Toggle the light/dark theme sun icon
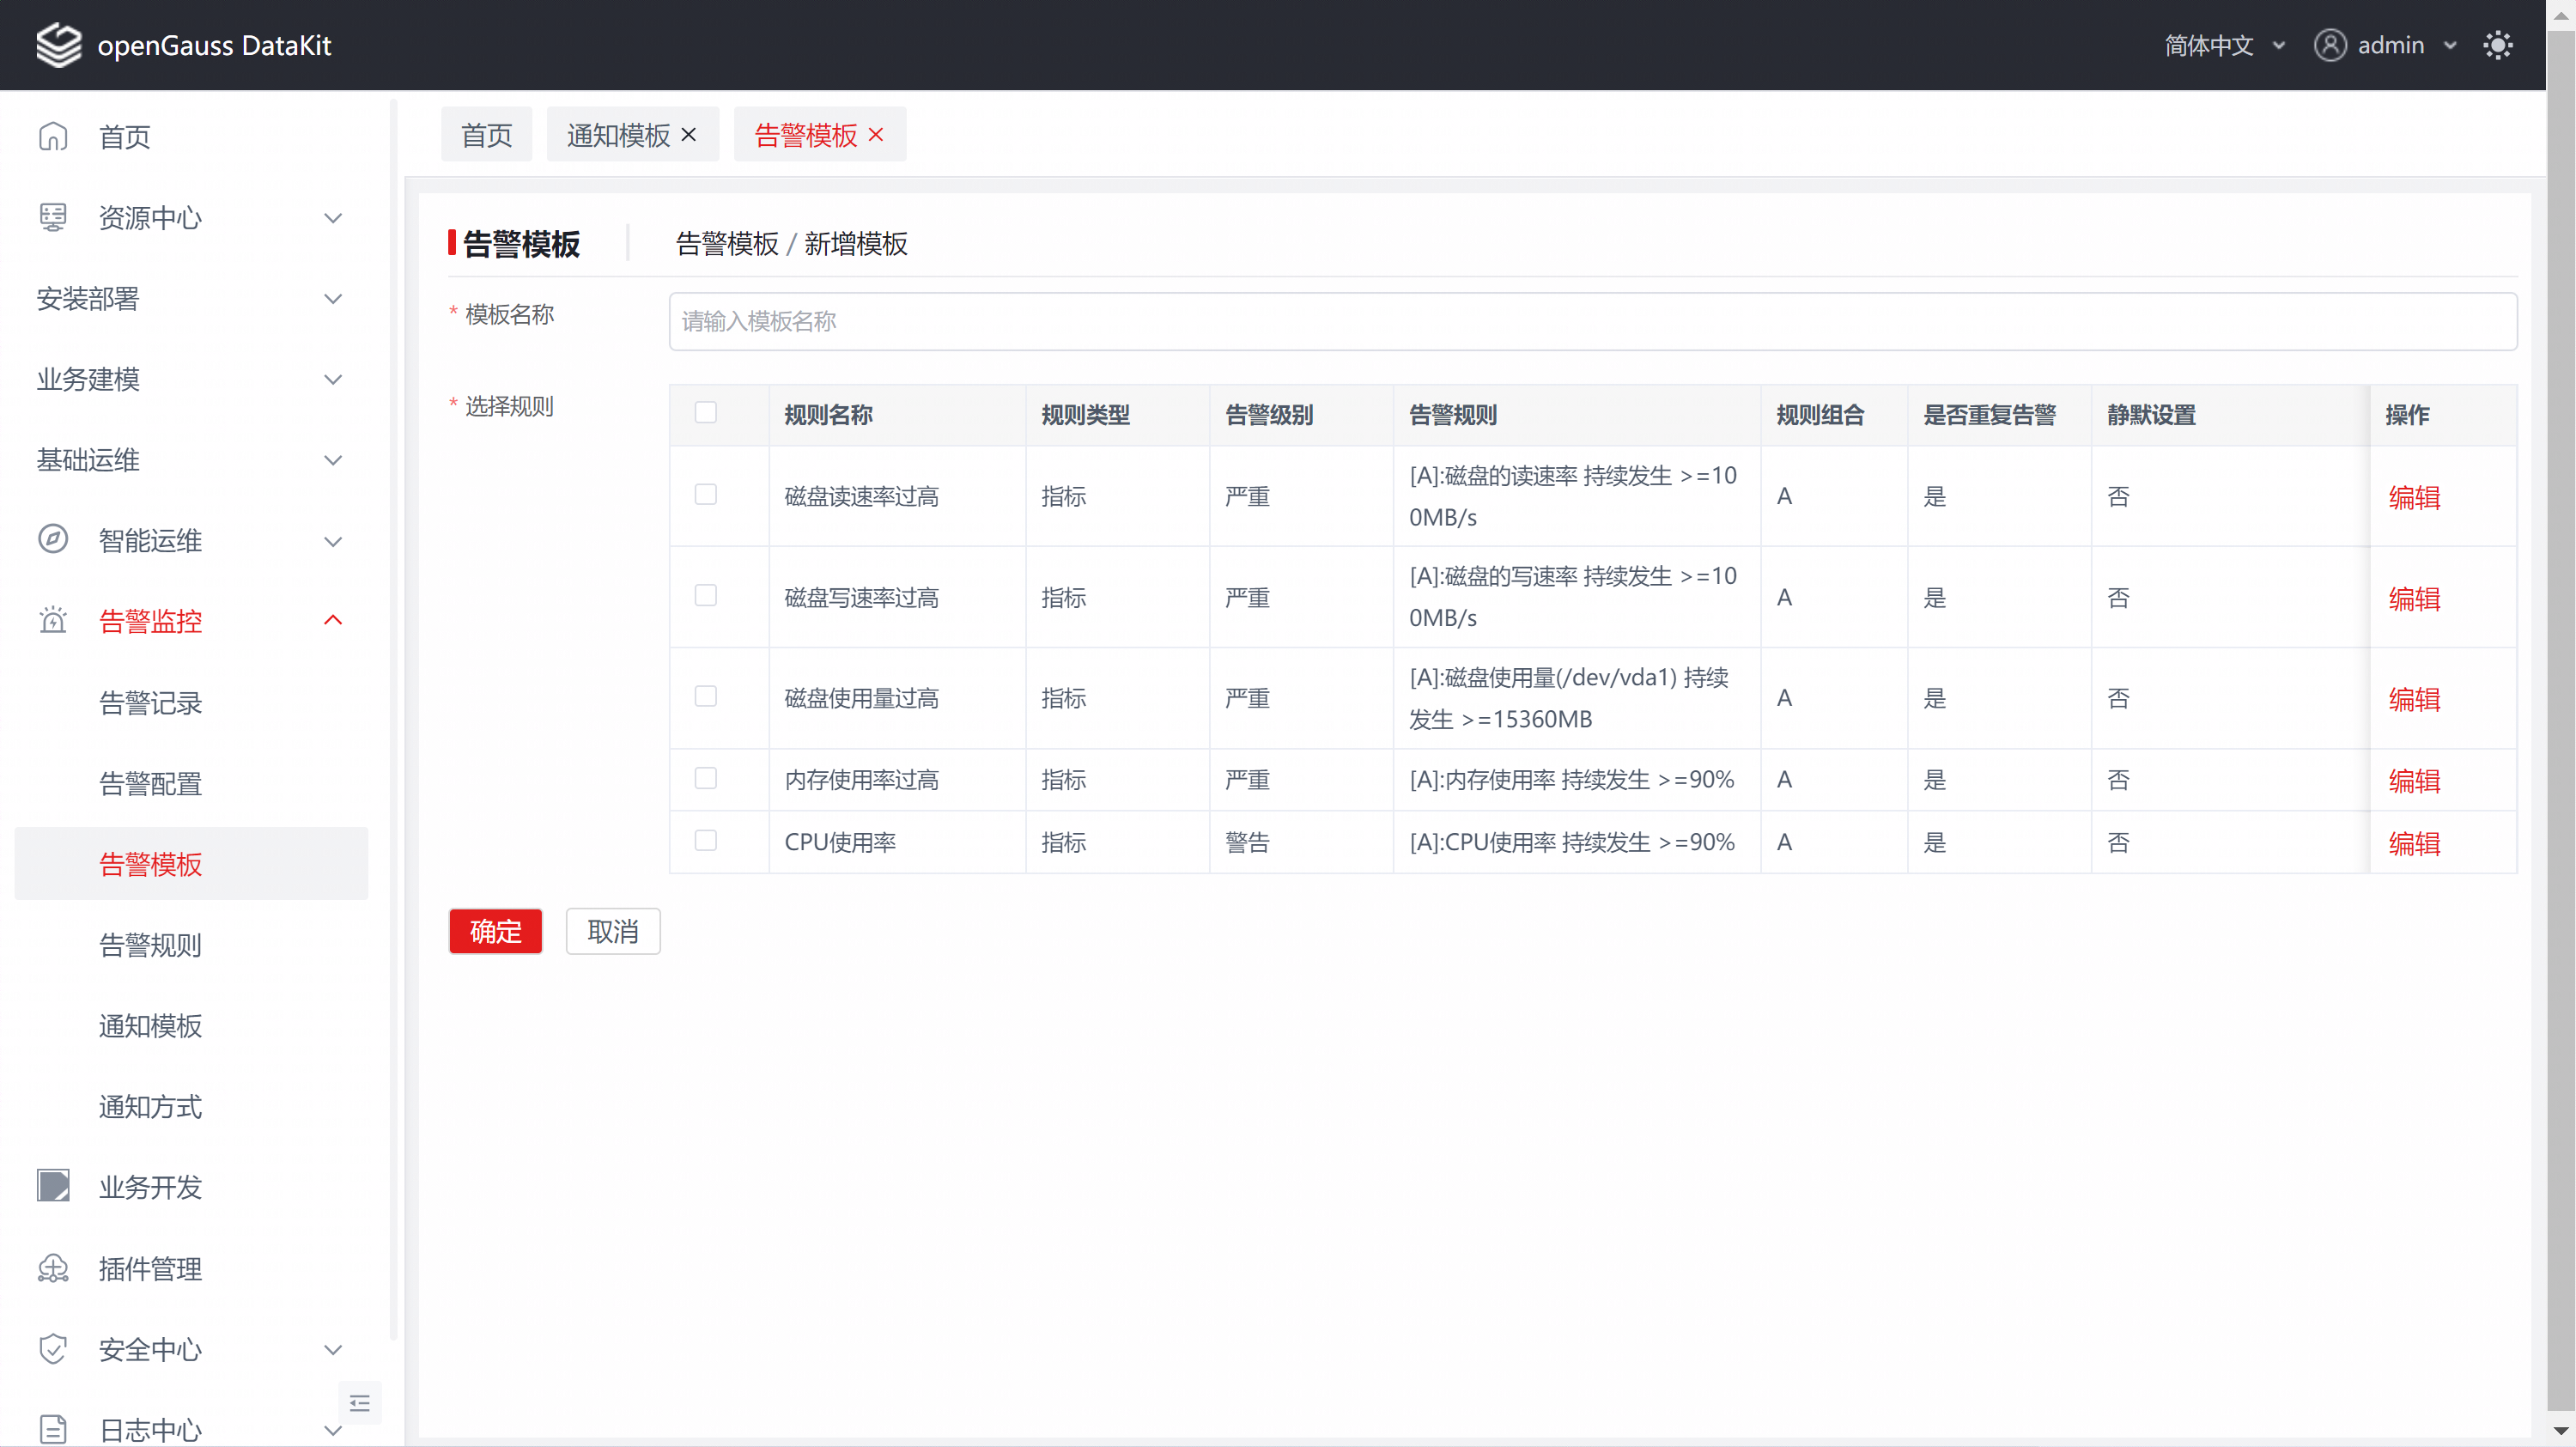The width and height of the screenshot is (2576, 1447). tap(2497, 45)
